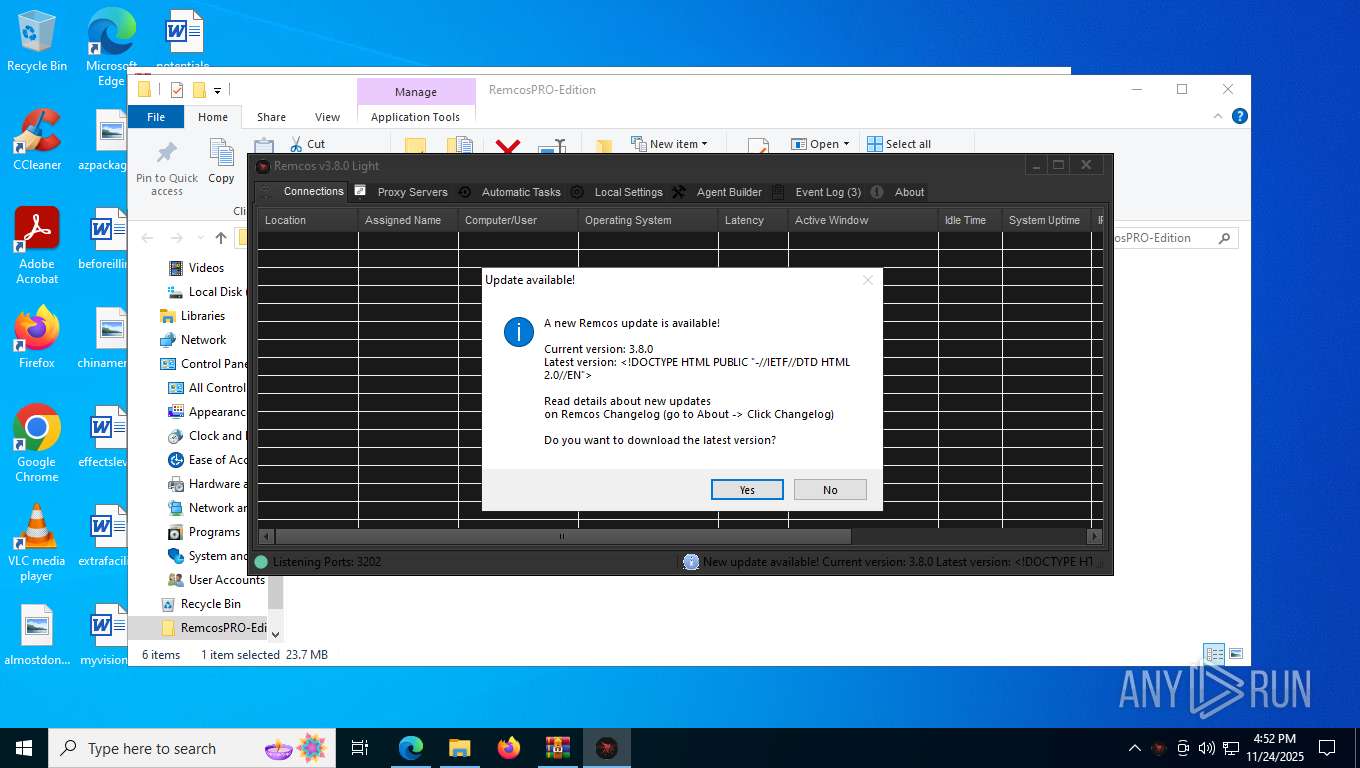Open Google Chrome desktop shortcut
The image size is (1360, 768).
click(x=37, y=444)
